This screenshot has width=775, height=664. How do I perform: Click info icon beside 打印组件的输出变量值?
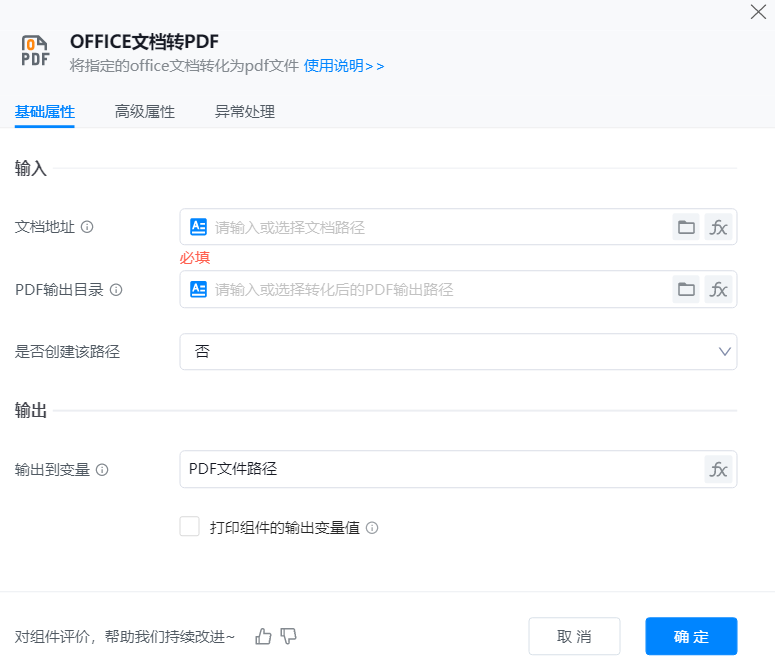point(372,528)
